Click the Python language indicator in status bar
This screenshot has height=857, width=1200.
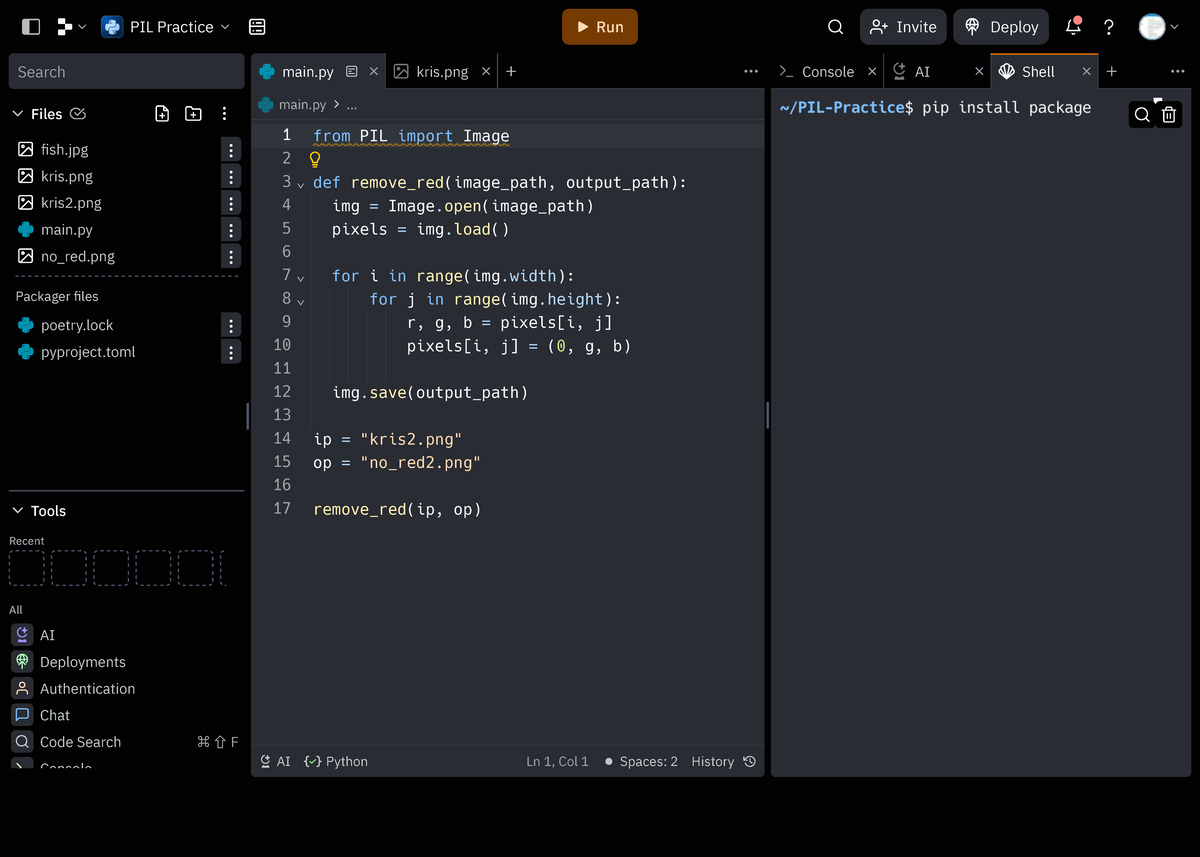336,762
